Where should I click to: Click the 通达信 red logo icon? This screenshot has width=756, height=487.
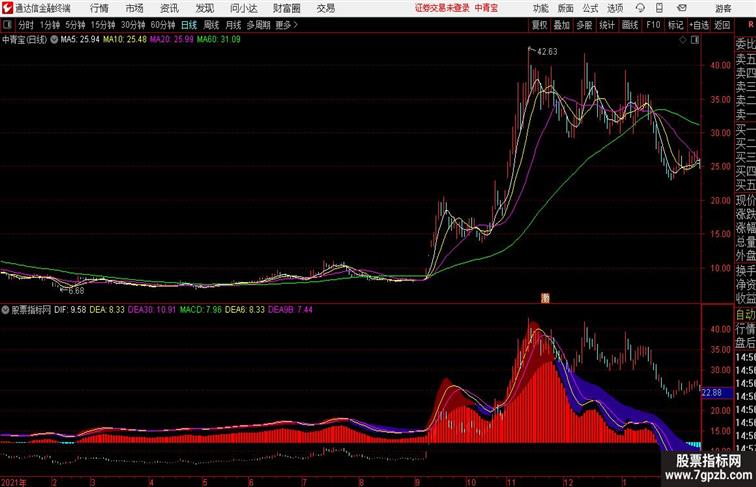(x=7, y=8)
